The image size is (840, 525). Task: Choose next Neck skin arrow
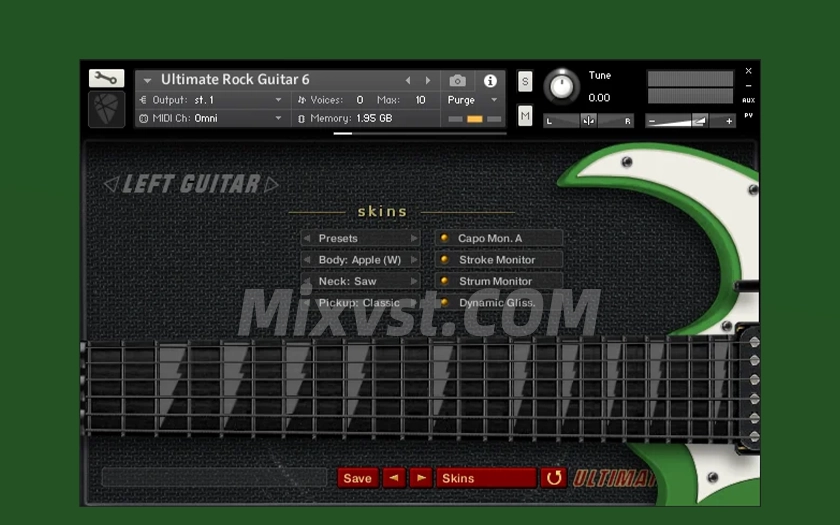[414, 281]
